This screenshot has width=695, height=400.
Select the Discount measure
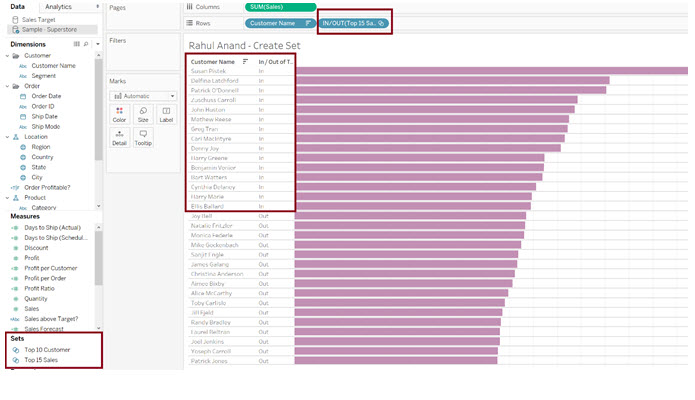pos(36,248)
